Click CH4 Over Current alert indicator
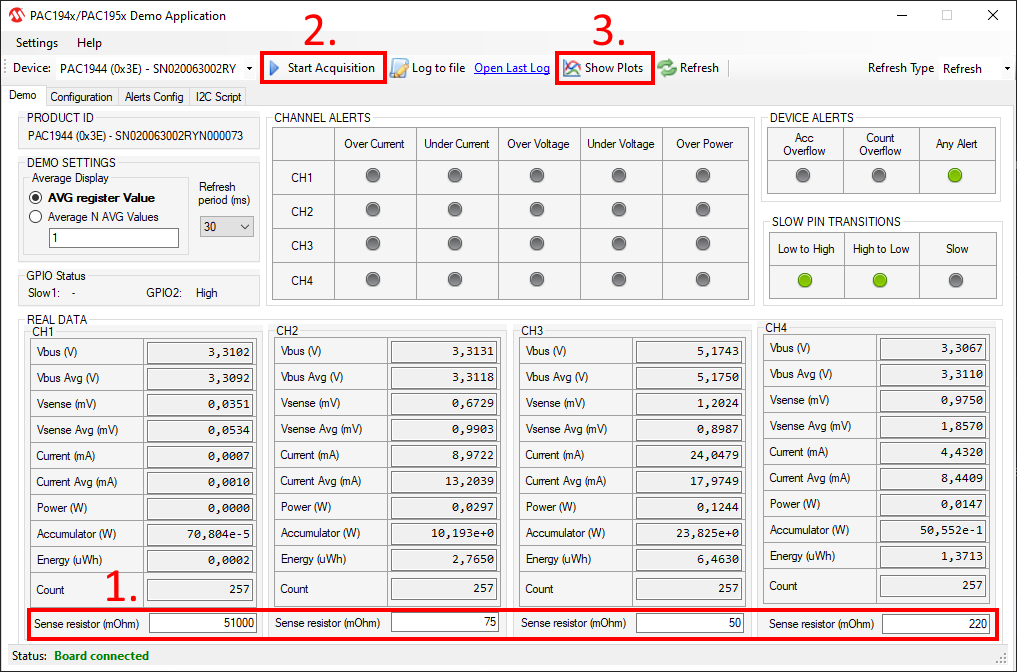Viewport: 1017px width, 672px height. (373, 279)
